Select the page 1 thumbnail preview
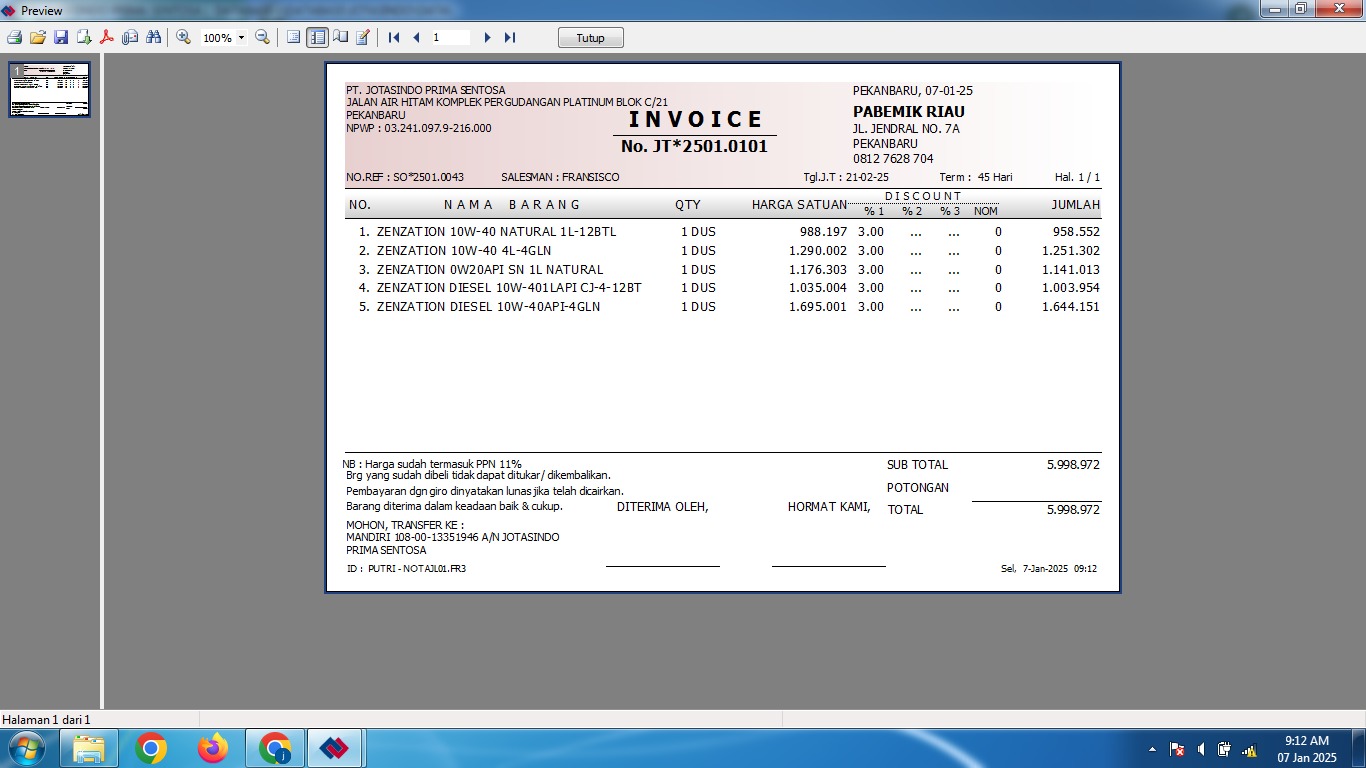The image size is (1366, 768). click(x=50, y=90)
